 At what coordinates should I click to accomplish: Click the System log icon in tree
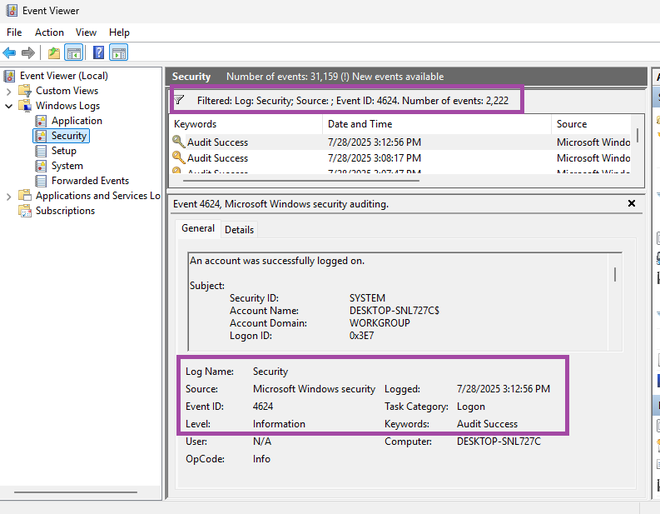click(41, 166)
